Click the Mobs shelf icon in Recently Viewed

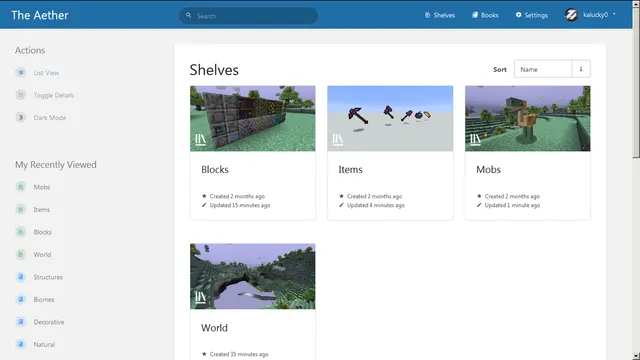(x=20, y=187)
